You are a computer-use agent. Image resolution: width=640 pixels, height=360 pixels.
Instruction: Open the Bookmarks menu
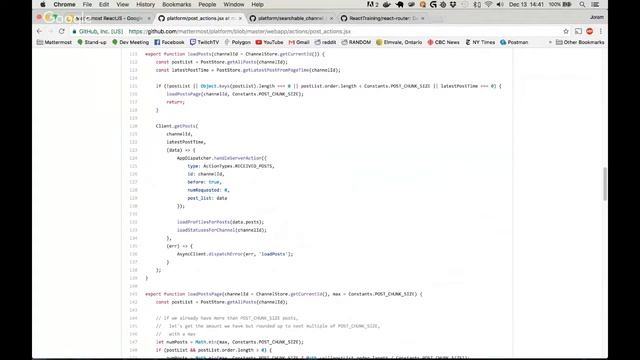click(x=176, y=4)
